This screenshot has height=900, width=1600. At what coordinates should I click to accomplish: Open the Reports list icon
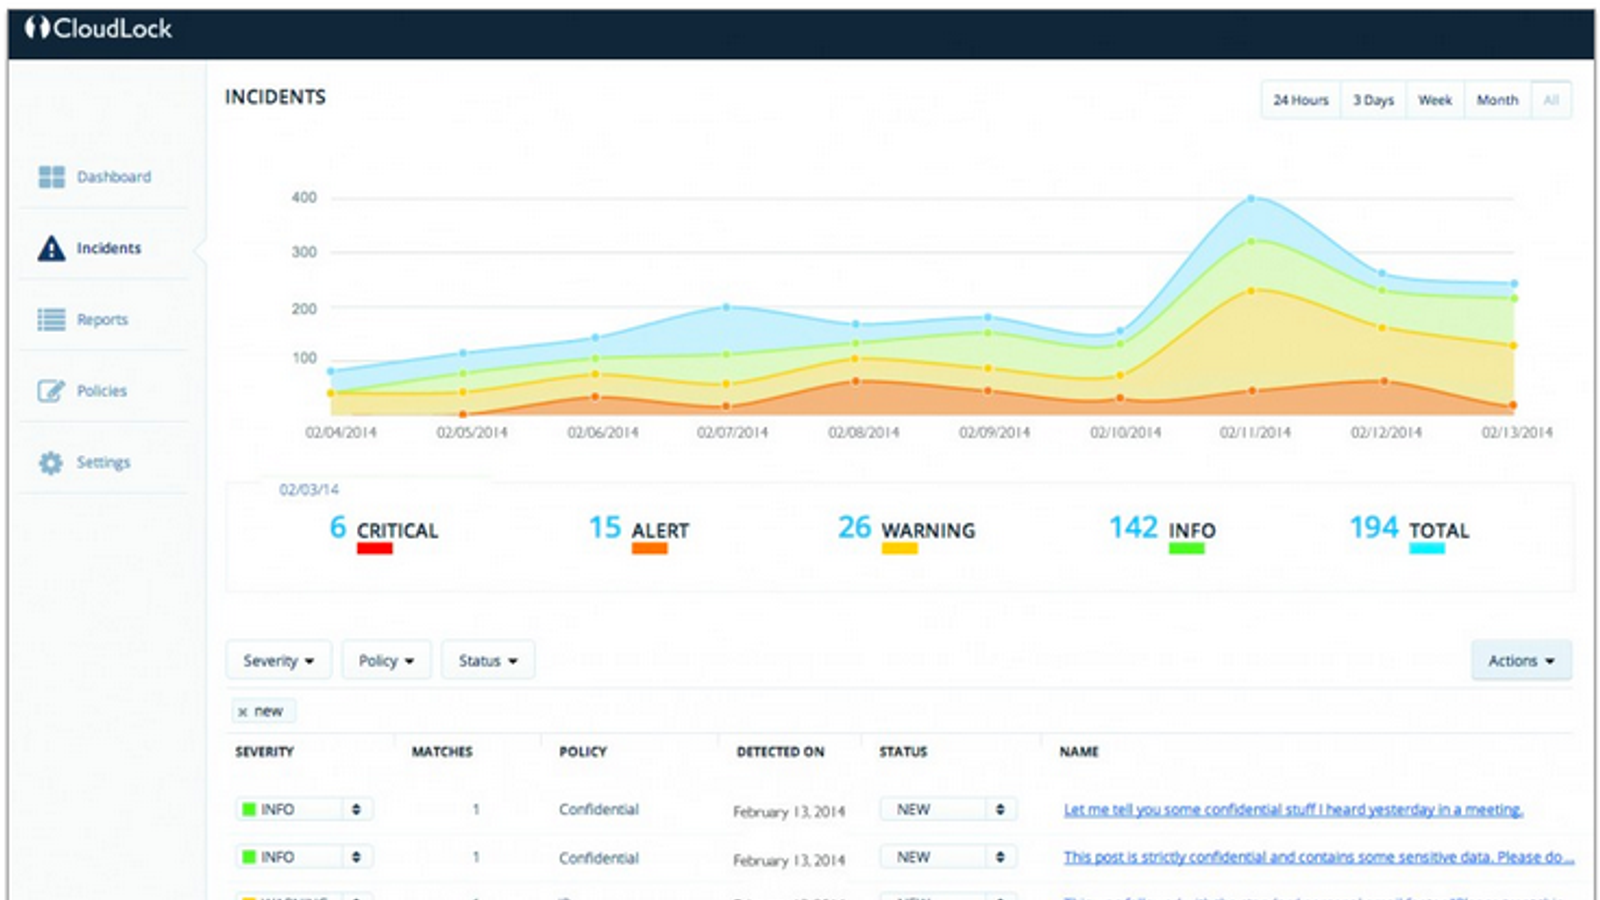click(51, 319)
